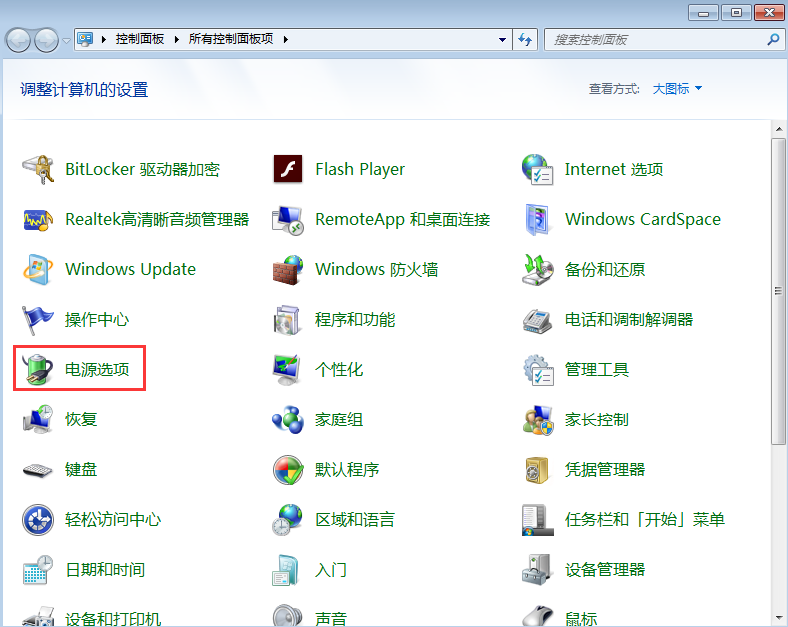The width and height of the screenshot is (788, 627).
Task: Open 任务栏和「开始」菜单 icon
Action: [537, 520]
